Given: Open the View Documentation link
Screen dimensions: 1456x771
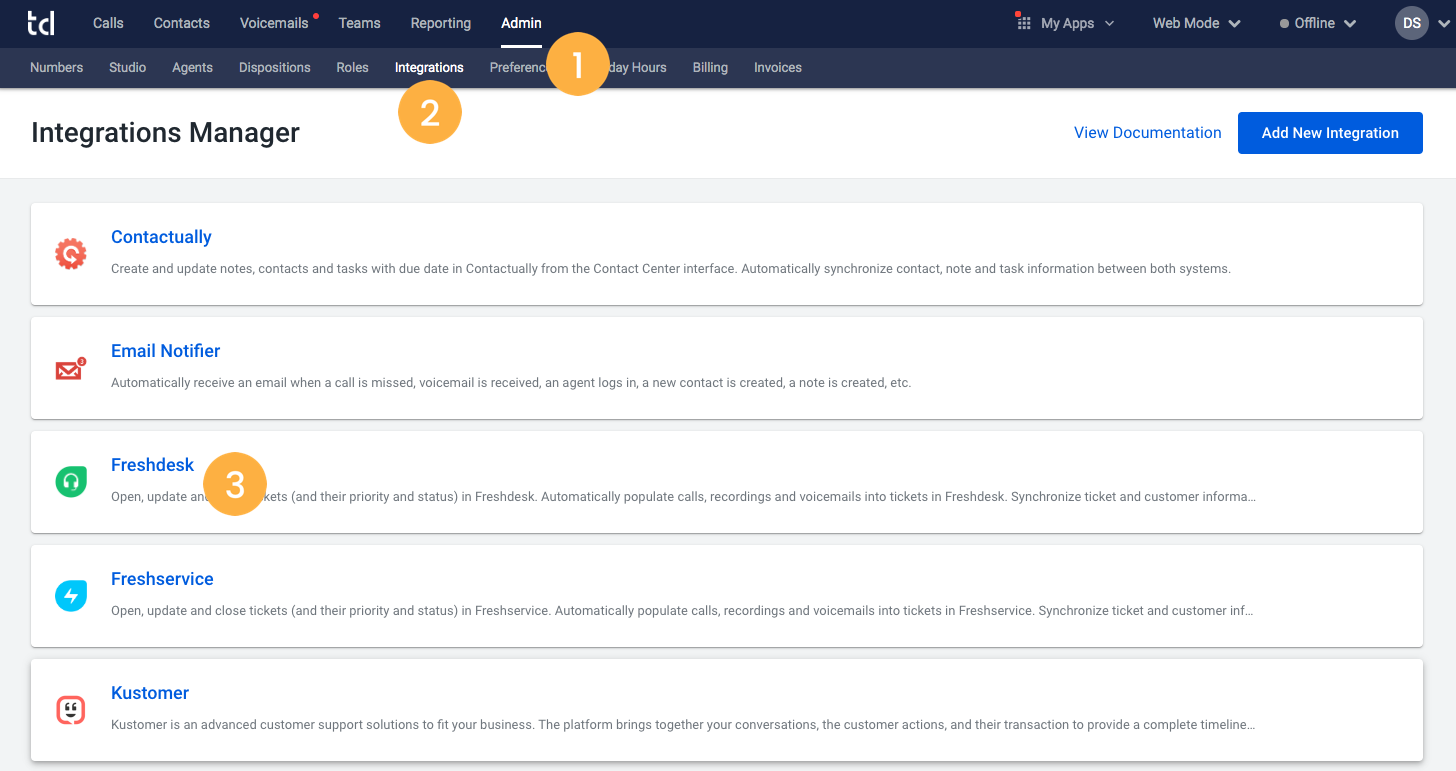Looking at the screenshot, I should [1148, 133].
